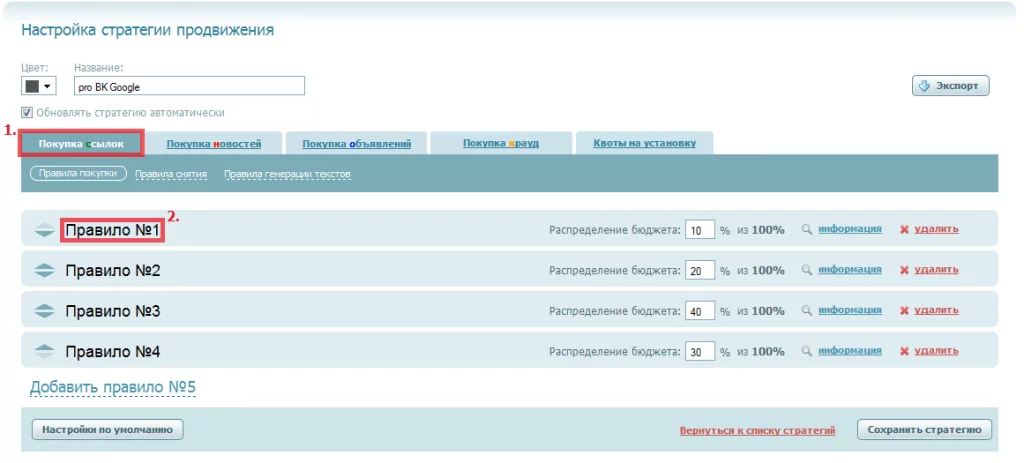Viewport: 1024px width, 463px height.
Task: Expand Правило №2 rule
Action: coord(112,271)
